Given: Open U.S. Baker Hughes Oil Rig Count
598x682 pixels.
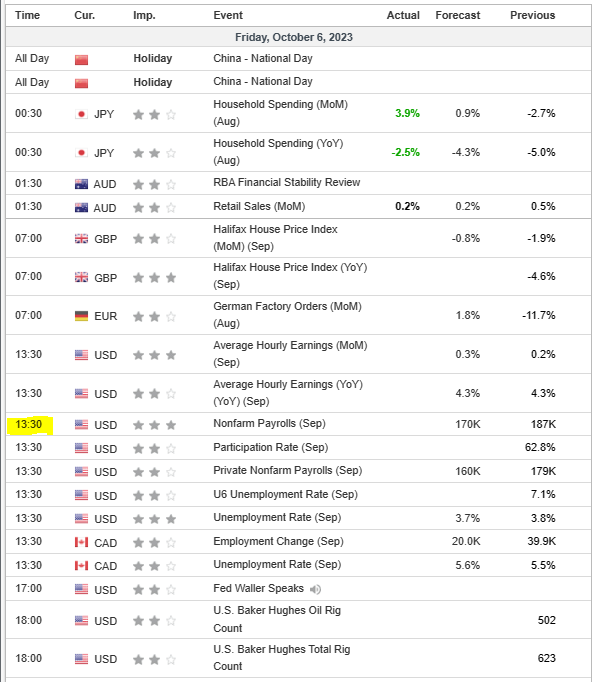Looking at the screenshot, I should click(277, 619).
